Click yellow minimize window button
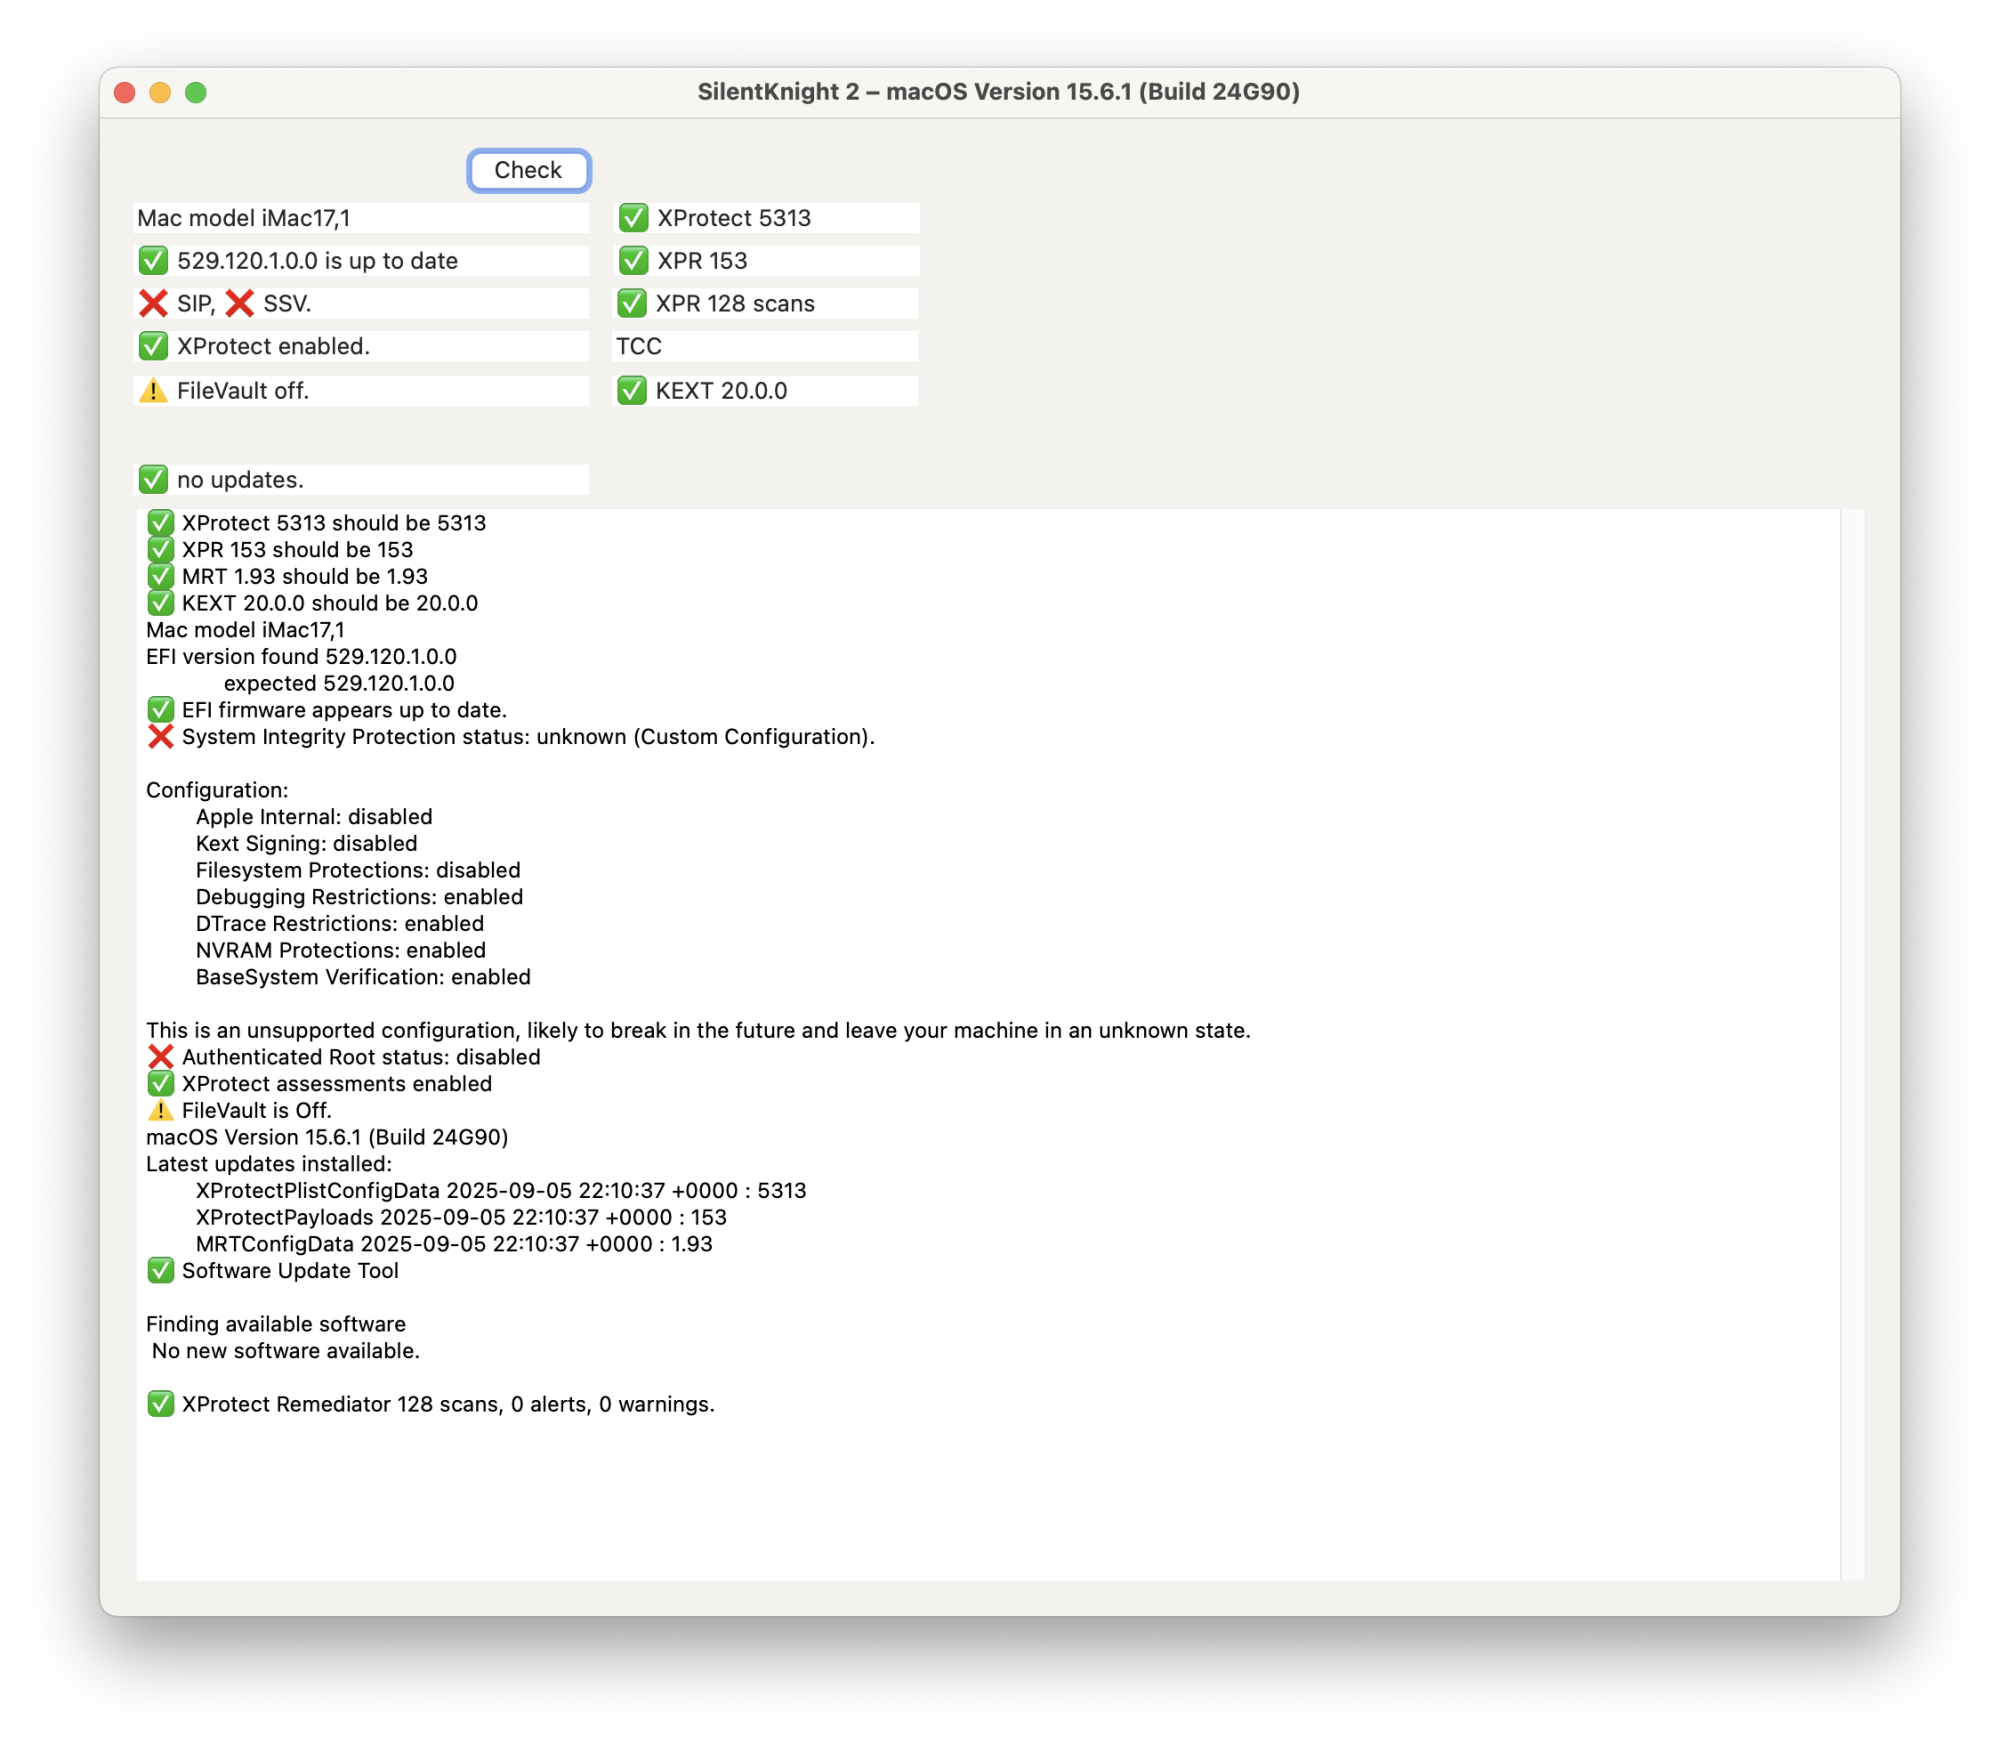 pyautogui.click(x=160, y=93)
